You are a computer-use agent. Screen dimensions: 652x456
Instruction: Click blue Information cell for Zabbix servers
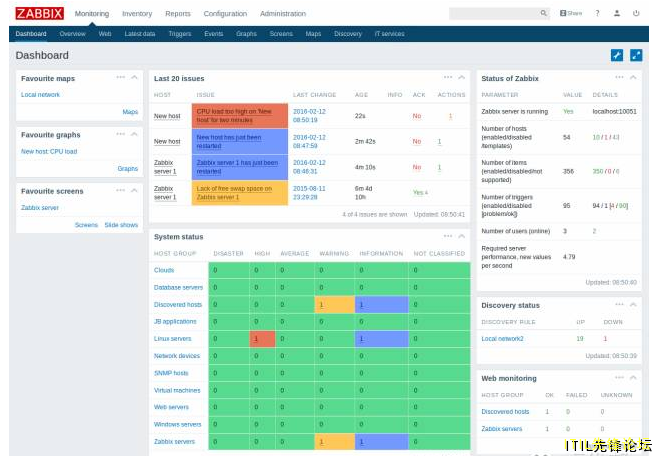click(381, 441)
